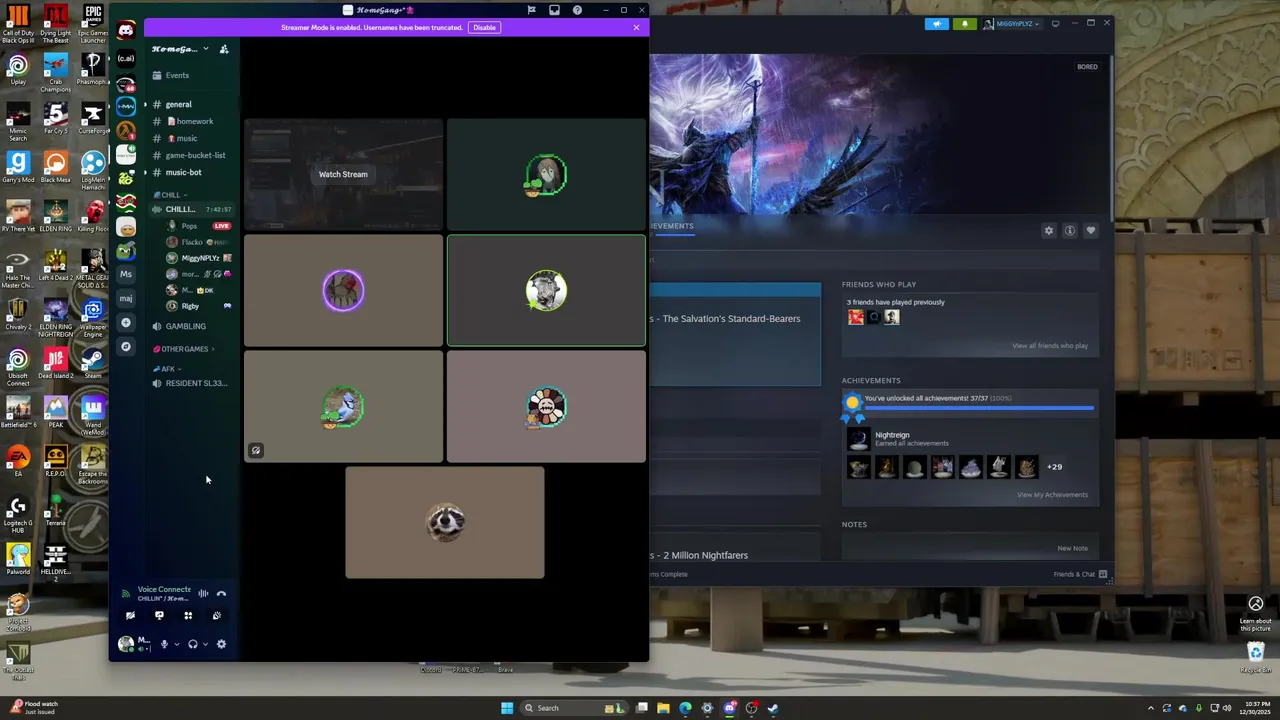Open the Ms server icon in Discord
This screenshot has height=720, width=1280.
[126, 274]
